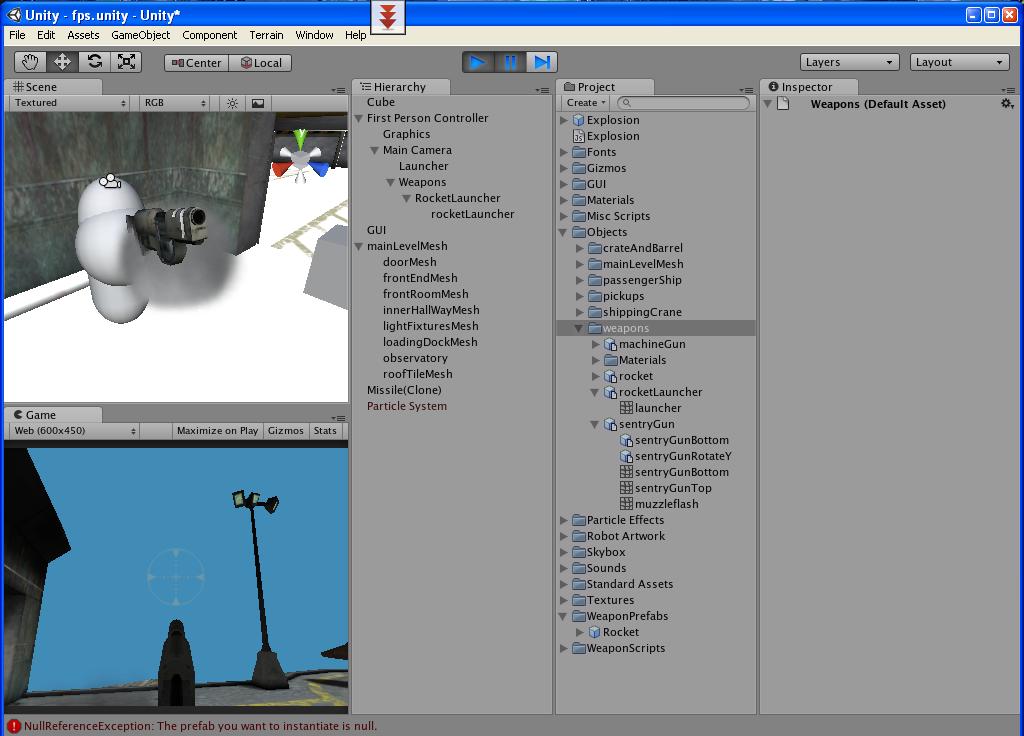Click the camera gizmo icon in Scene
This screenshot has height=736, width=1024.
coord(110,181)
